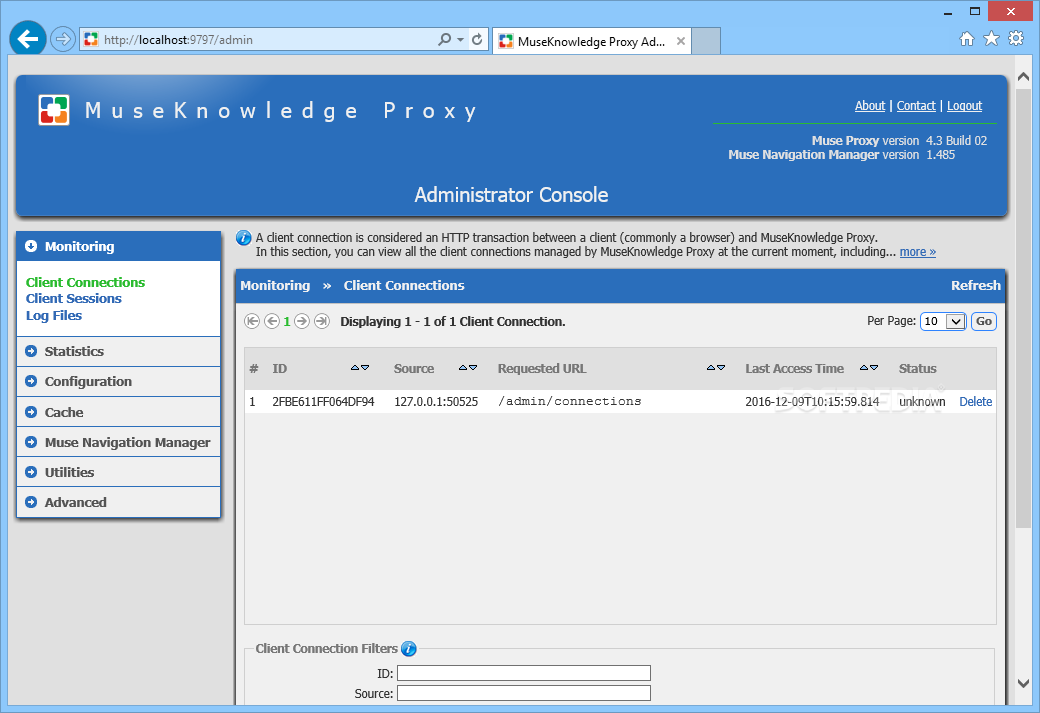Open a new blank browser tab
Image resolution: width=1040 pixels, height=713 pixels.
(x=706, y=41)
